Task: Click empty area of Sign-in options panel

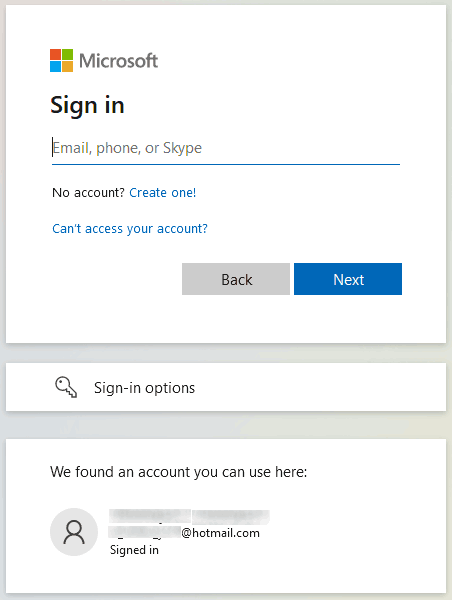Action: (321, 387)
